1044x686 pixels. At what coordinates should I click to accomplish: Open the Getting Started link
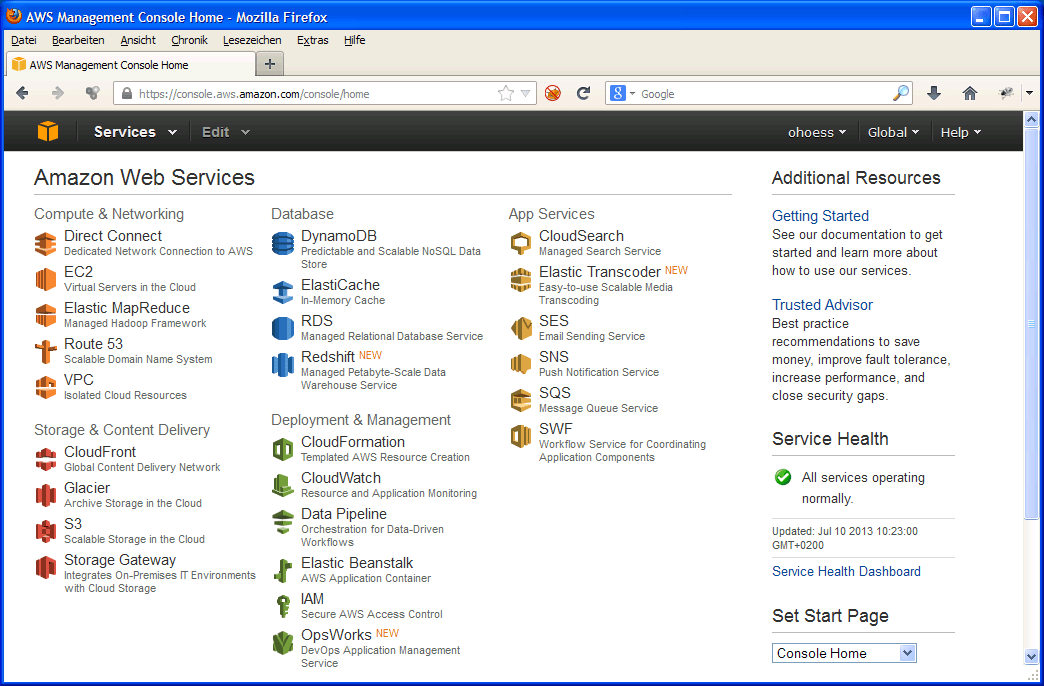820,216
